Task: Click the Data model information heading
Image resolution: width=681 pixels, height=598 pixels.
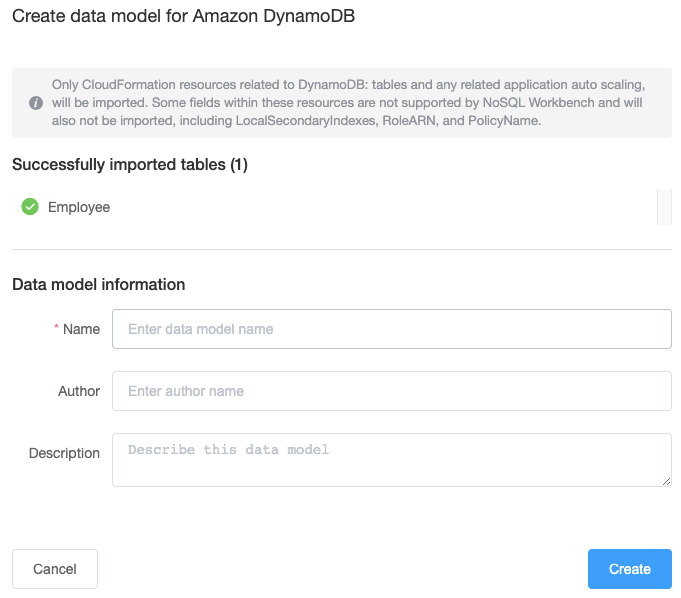Action: (98, 284)
